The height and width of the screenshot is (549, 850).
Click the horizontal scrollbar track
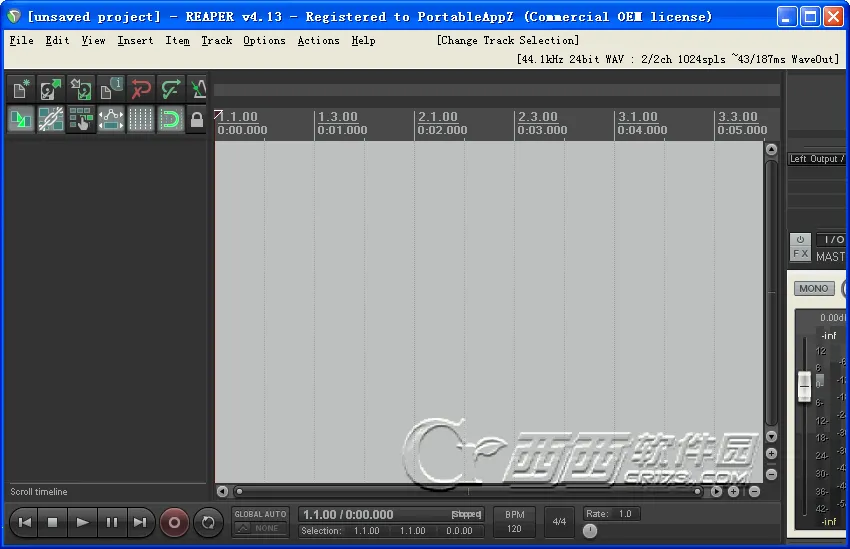point(468,492)
